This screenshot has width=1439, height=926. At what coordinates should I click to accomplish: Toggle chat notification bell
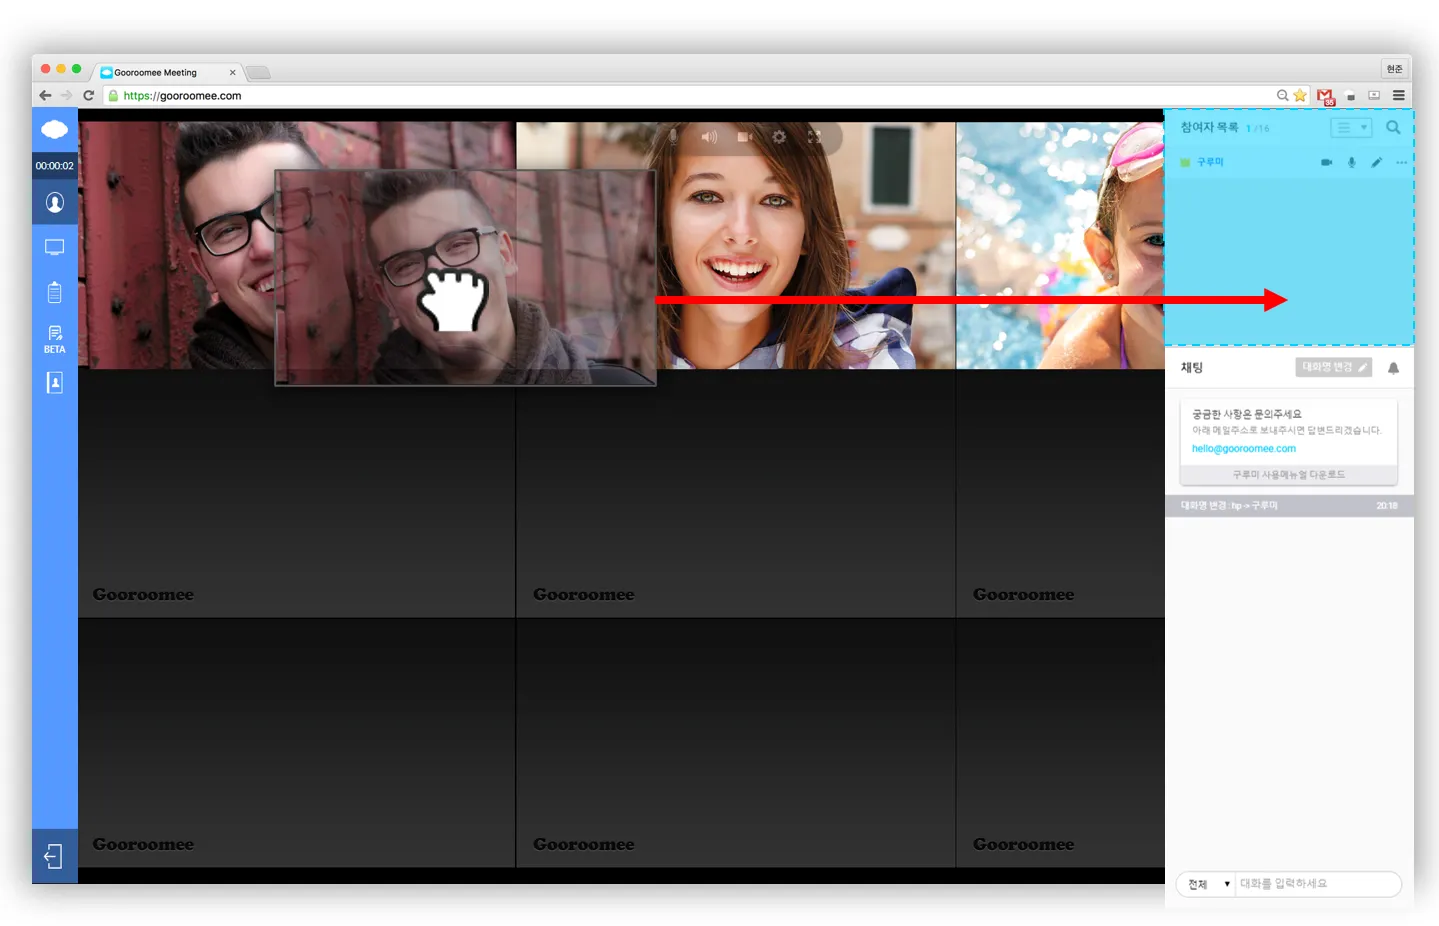coord(1393,368)
